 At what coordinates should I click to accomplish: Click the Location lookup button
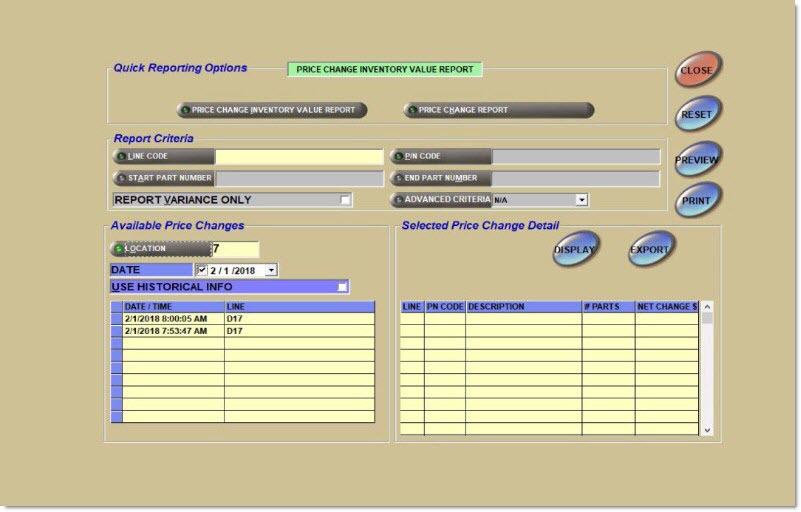pos(160,249)
